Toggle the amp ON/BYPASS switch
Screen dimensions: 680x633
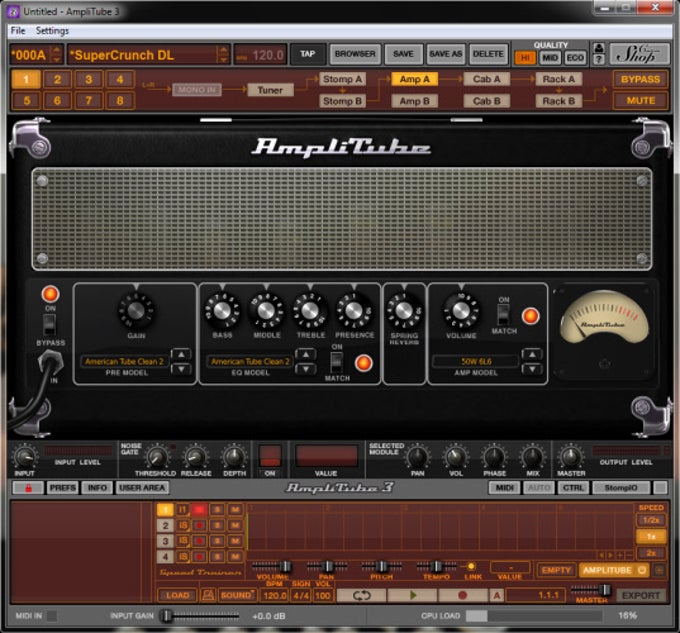49,324
